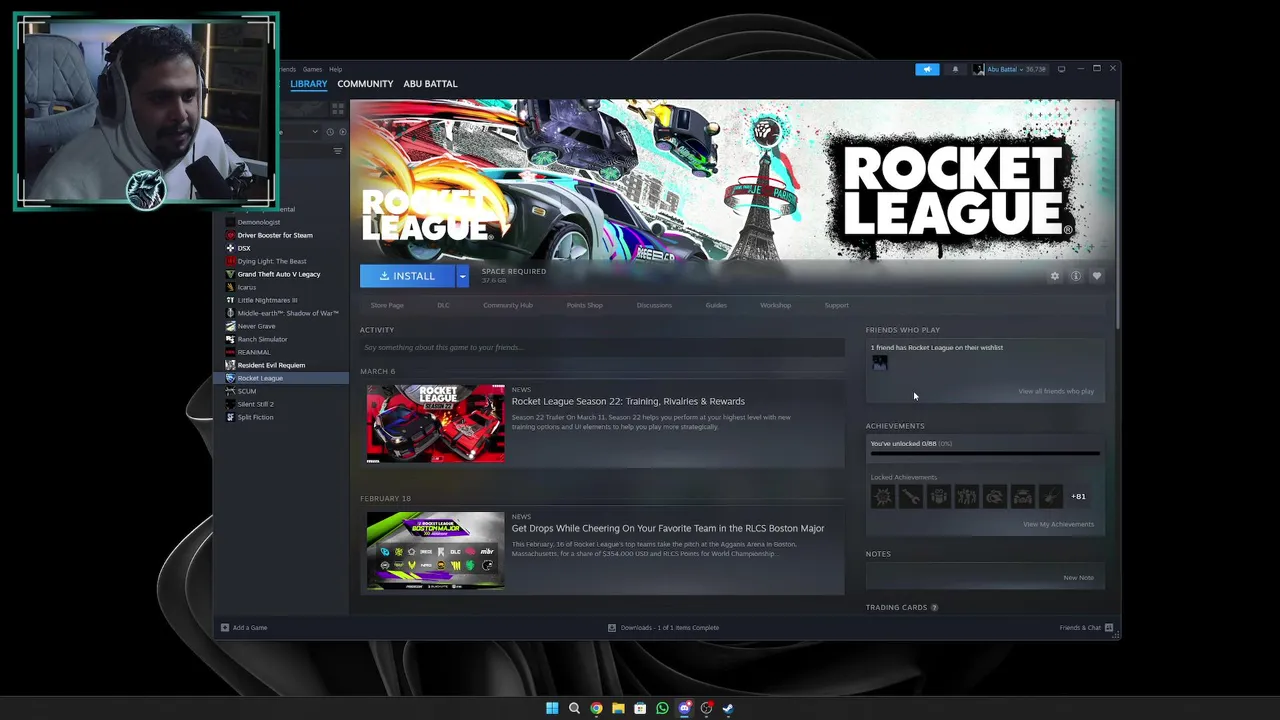Open Windows Start menu
The height and width of the screenshot is (720, 1280).
coord(552,708)
